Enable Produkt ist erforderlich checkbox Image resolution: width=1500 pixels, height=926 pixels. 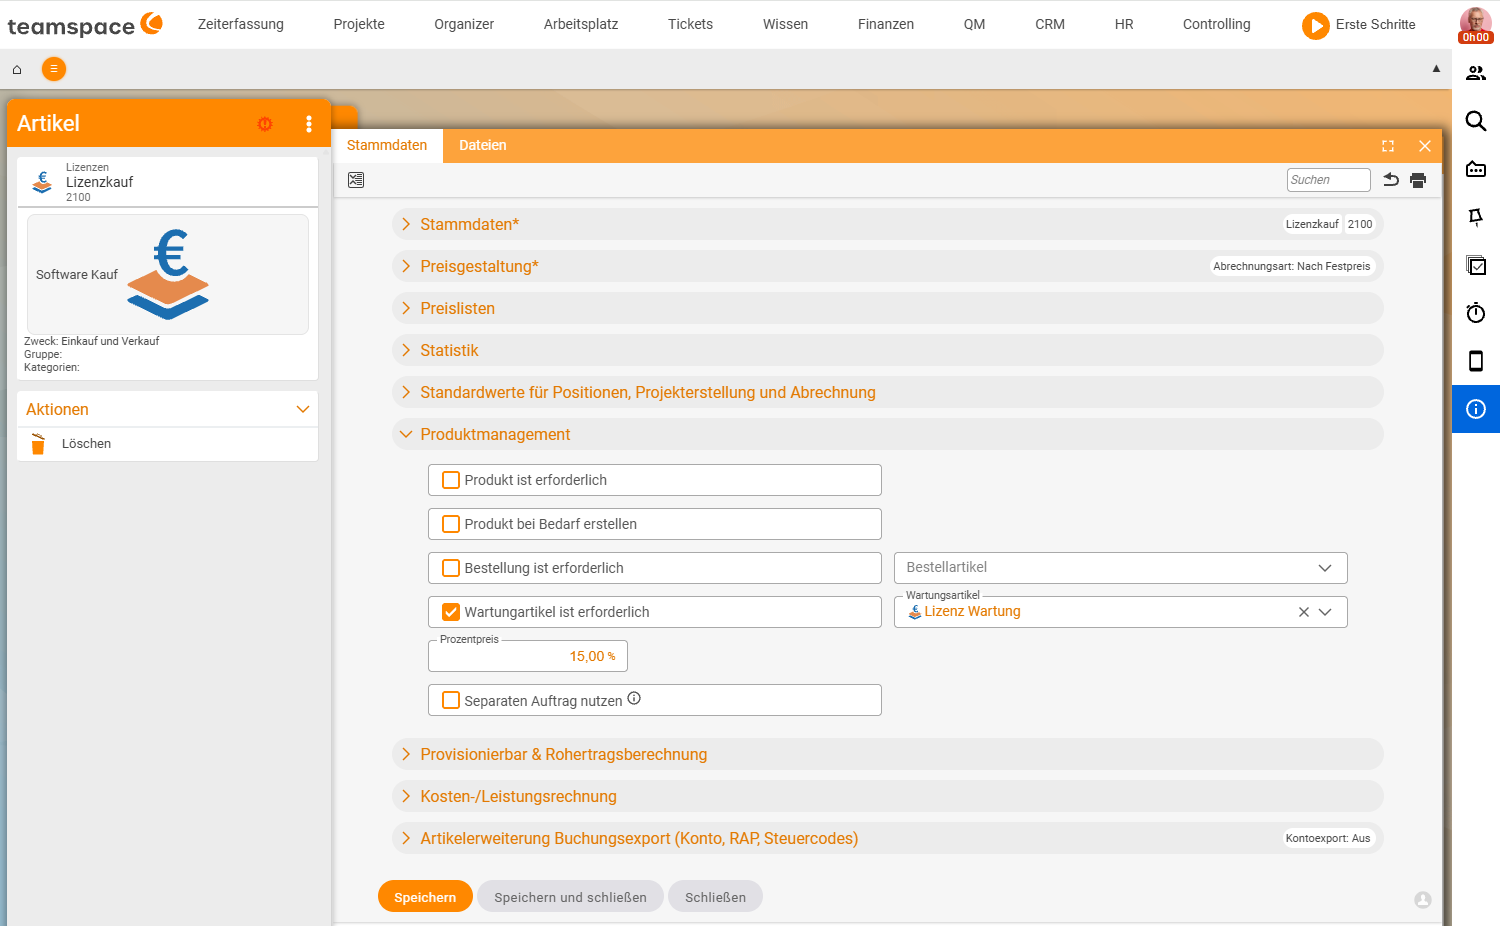coord(451,480)
